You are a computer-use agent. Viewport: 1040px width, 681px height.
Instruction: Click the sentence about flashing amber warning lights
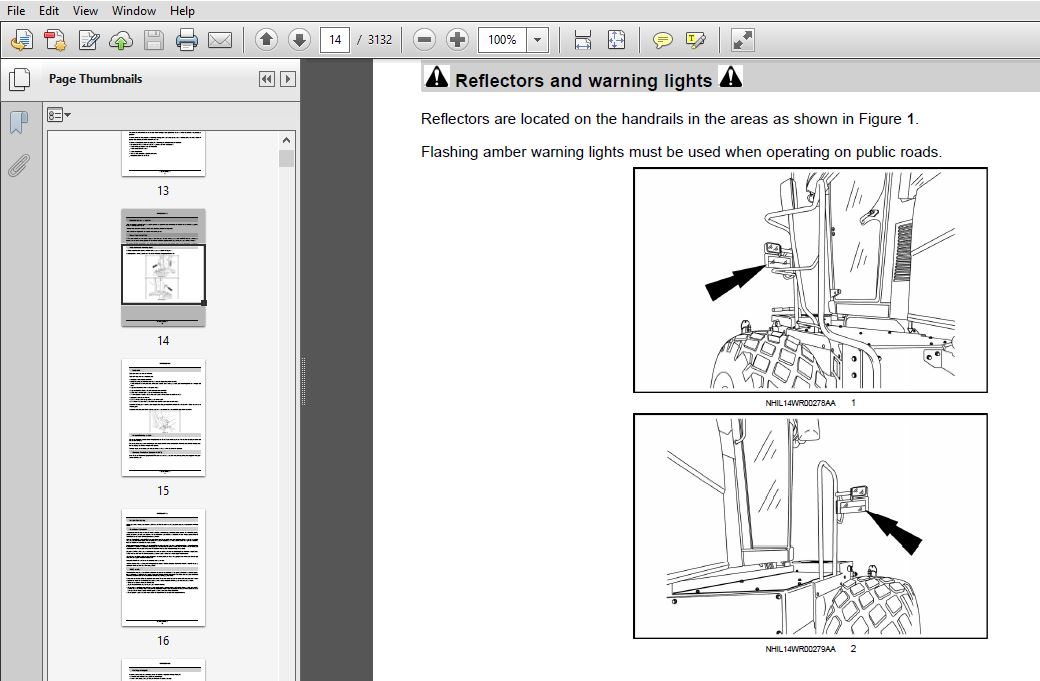click(681, 152)
